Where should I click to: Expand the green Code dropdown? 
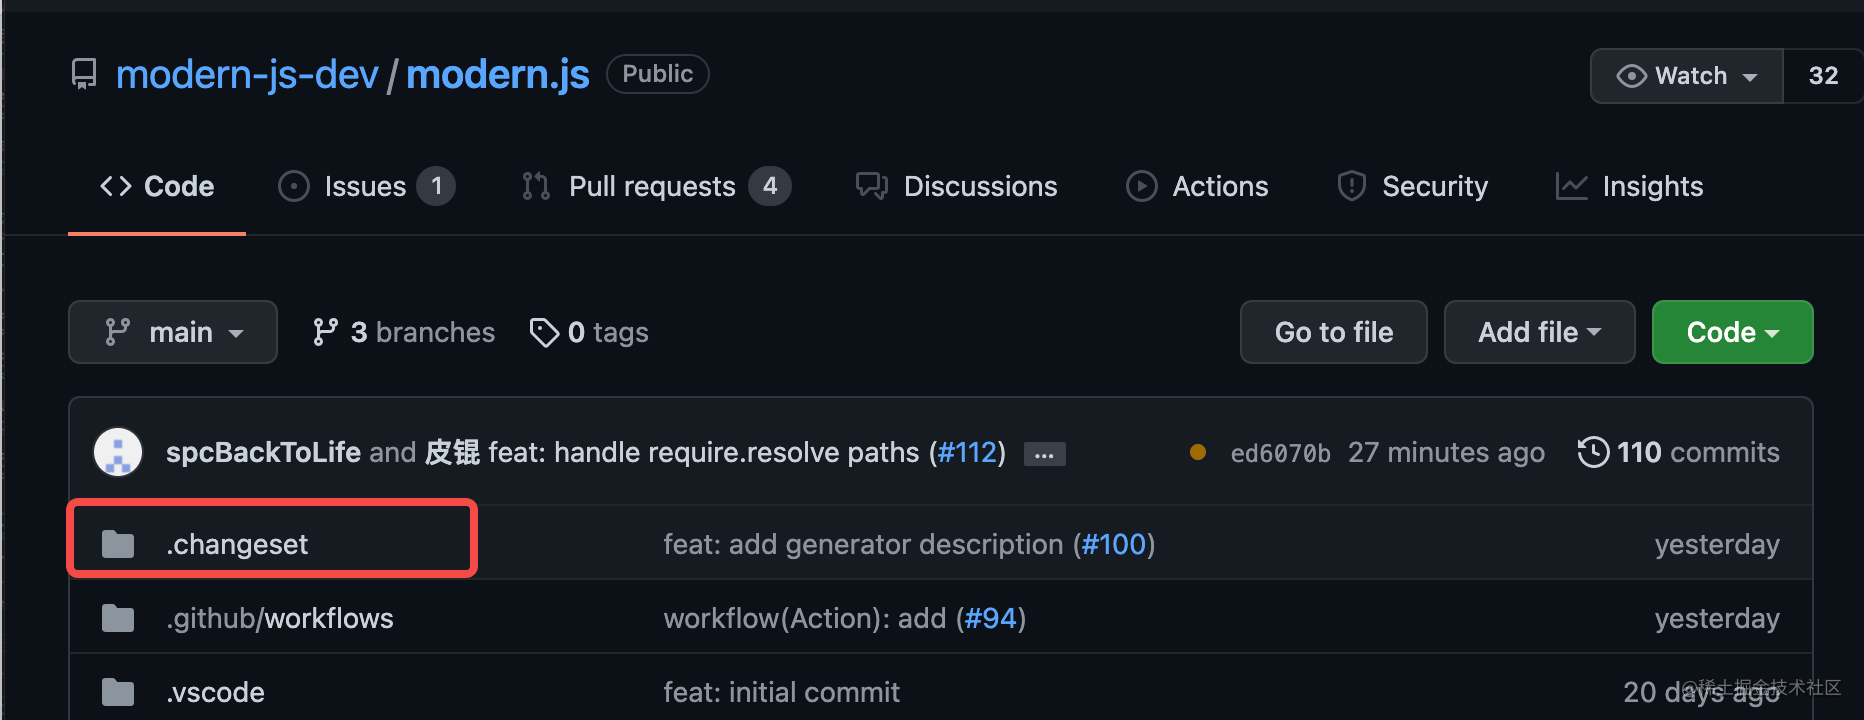point(1732,332)
